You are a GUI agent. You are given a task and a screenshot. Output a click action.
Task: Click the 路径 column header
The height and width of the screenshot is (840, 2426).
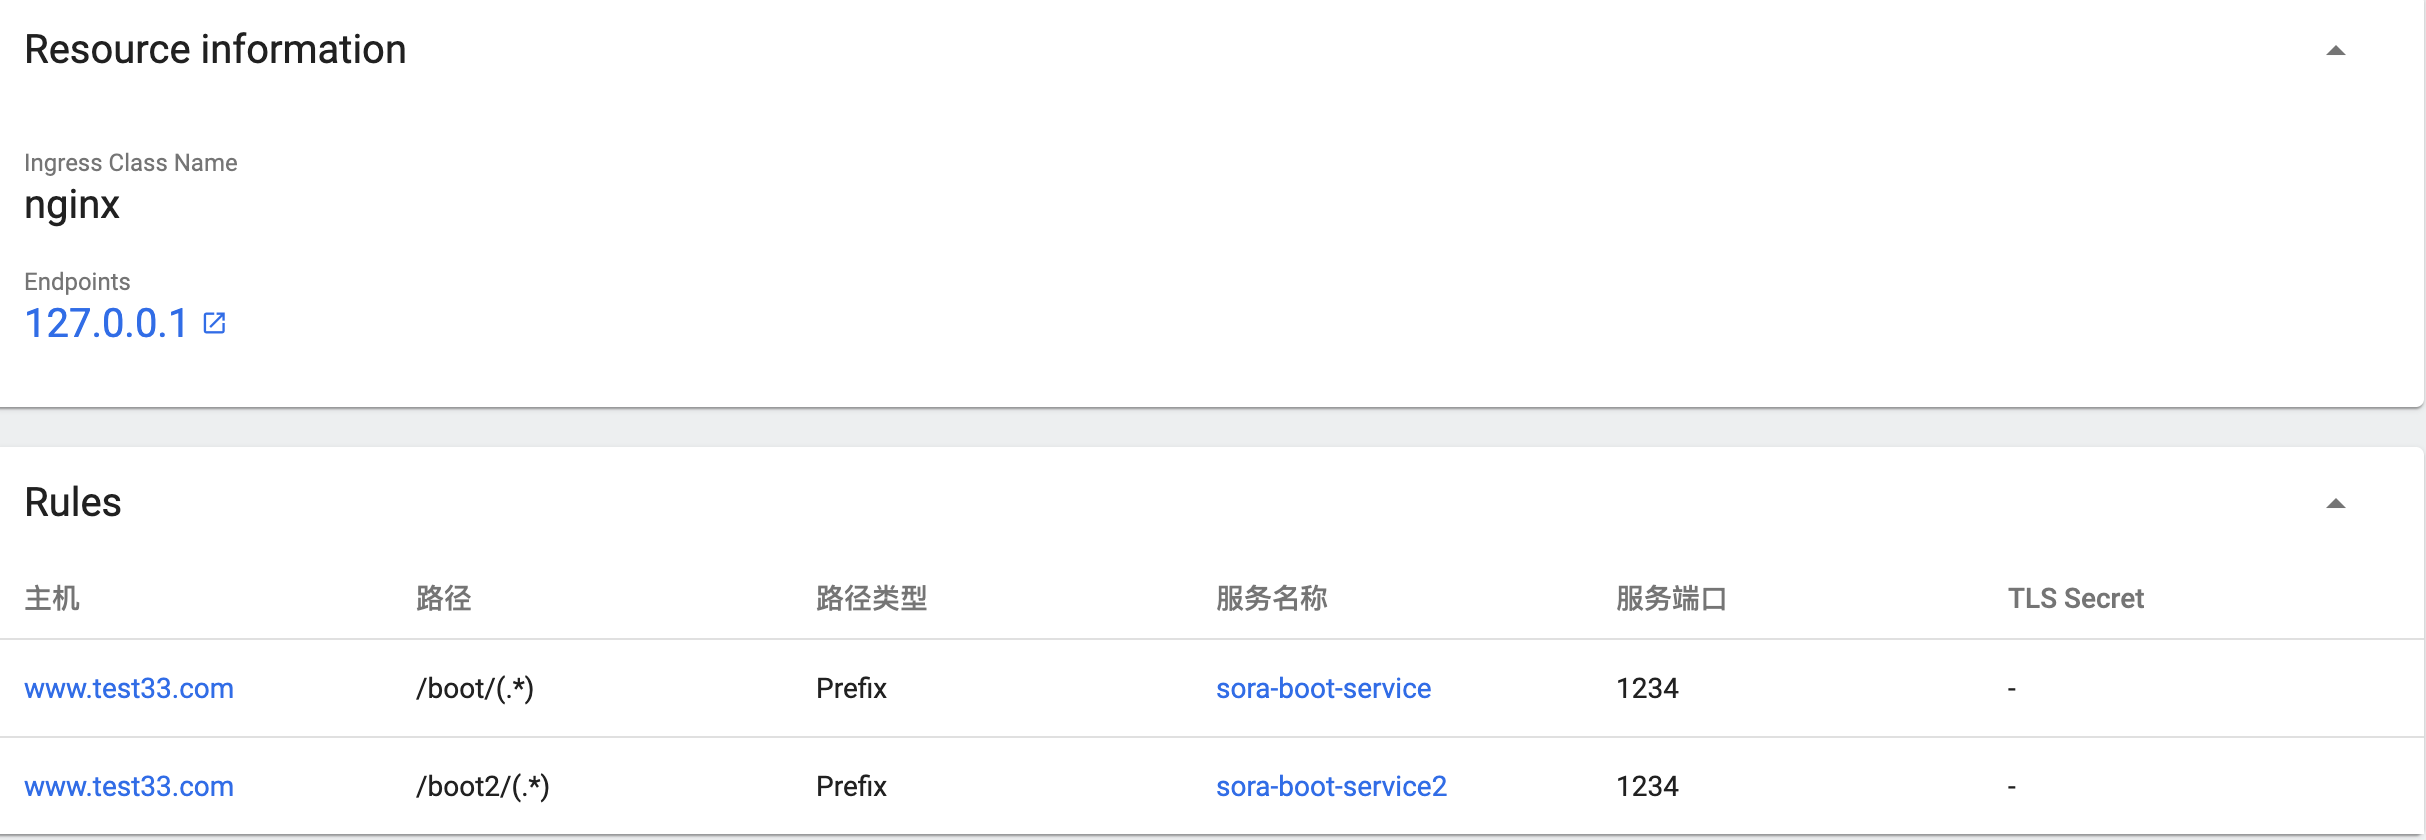(443, 598)
